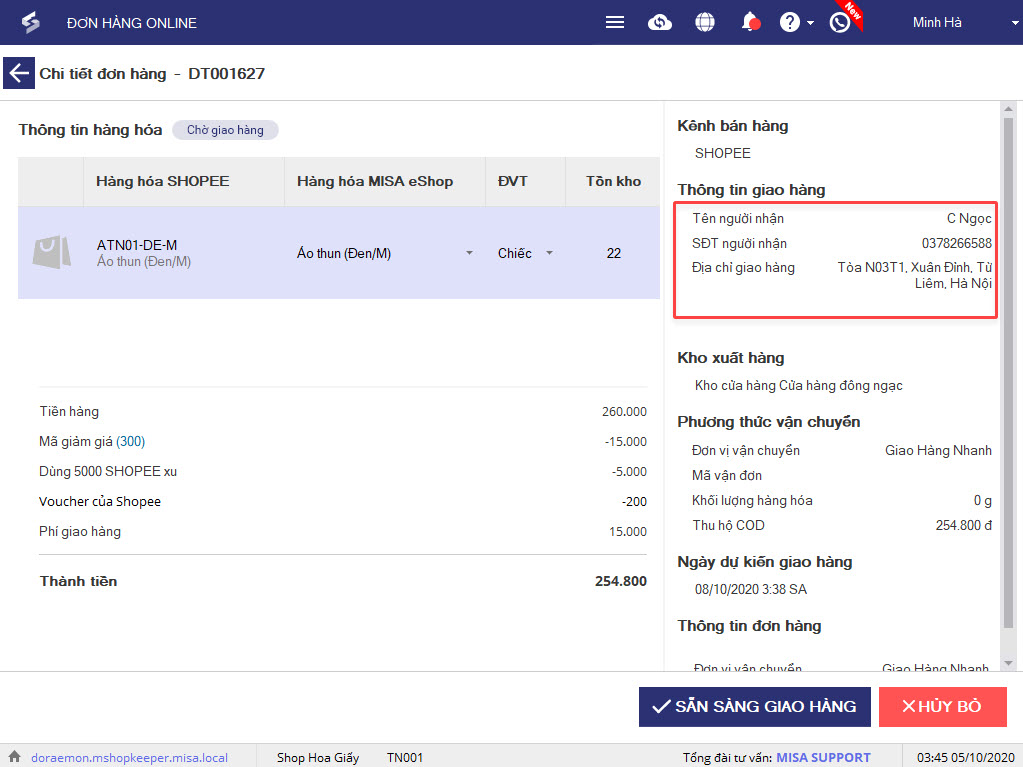
Task: Click the phone support icon marked New
Action: [x=840, y=23]
